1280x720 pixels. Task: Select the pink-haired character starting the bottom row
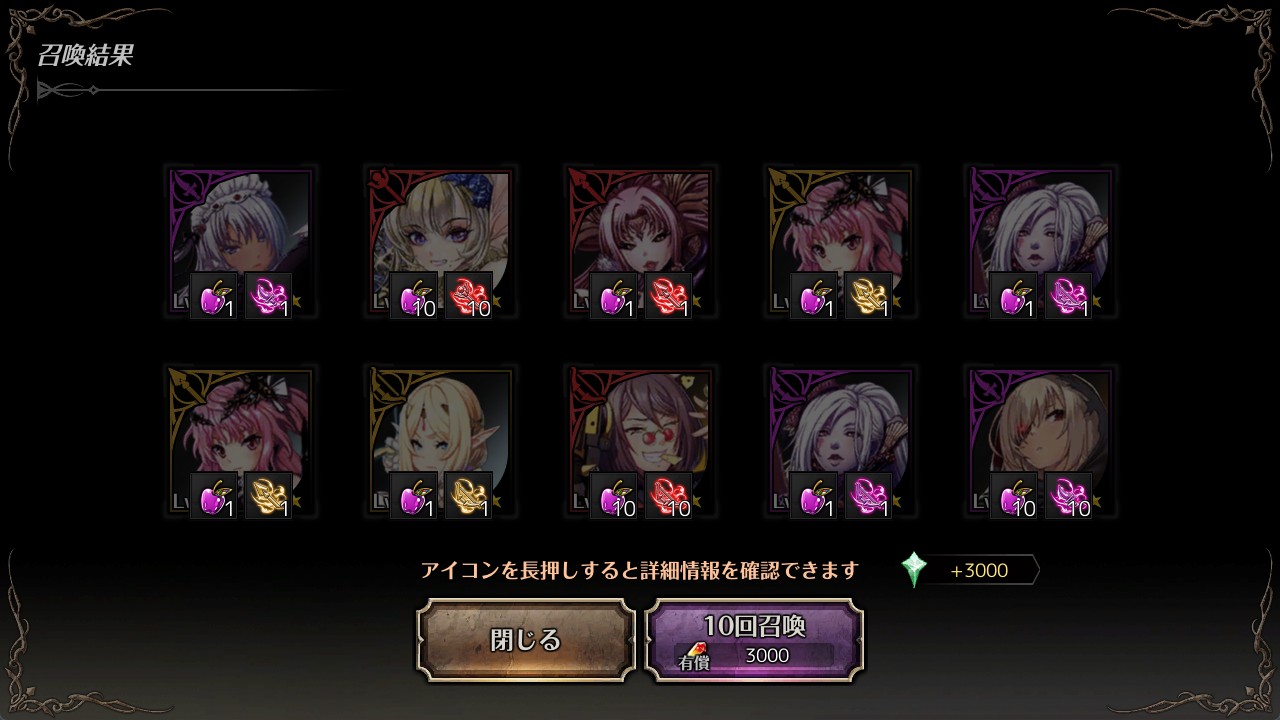[240, 442]
